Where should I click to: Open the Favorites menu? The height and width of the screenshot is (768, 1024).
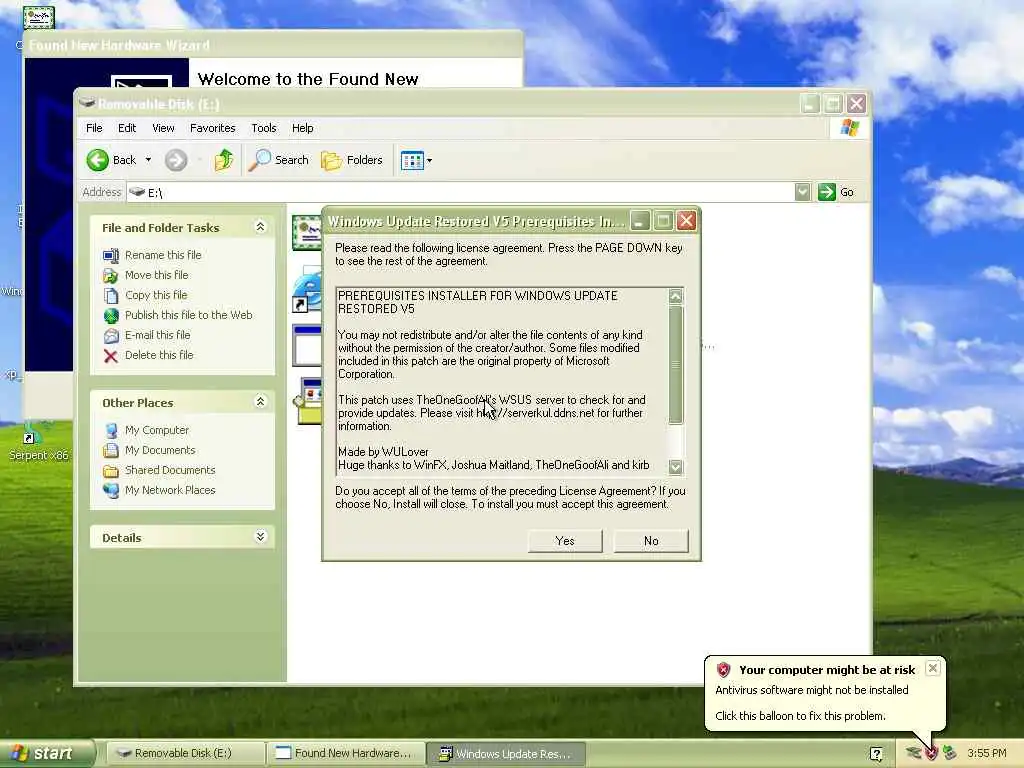[x=213, y=128]
